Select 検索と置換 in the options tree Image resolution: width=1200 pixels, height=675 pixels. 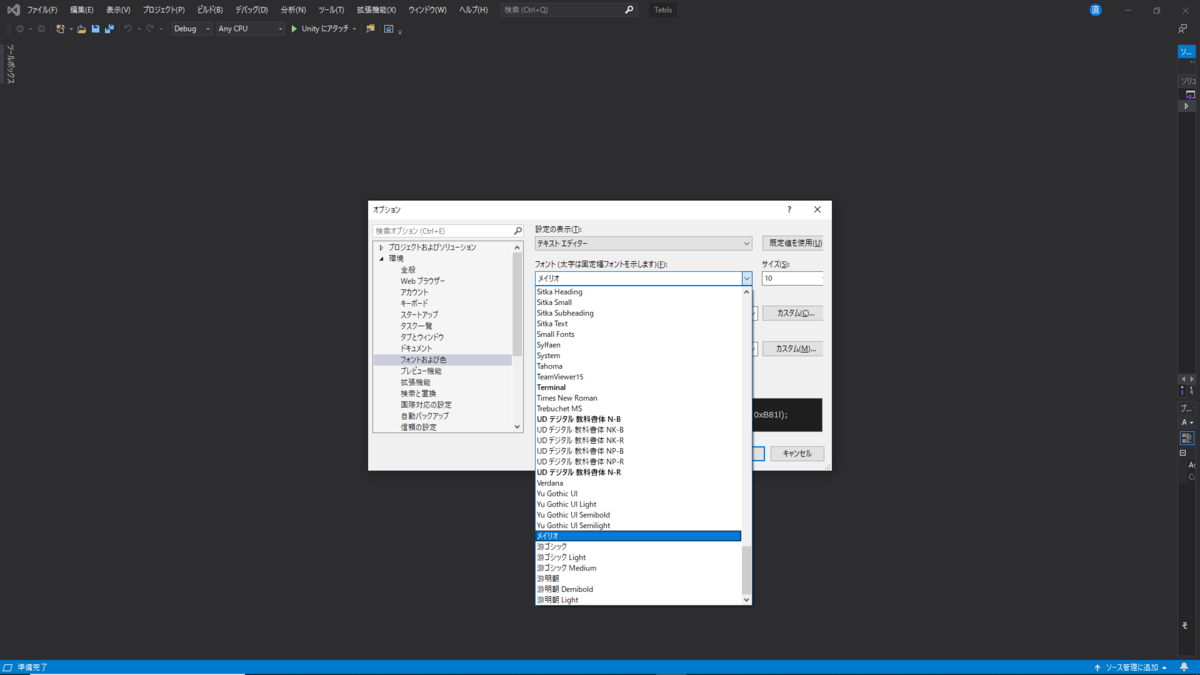coord(418,393)
